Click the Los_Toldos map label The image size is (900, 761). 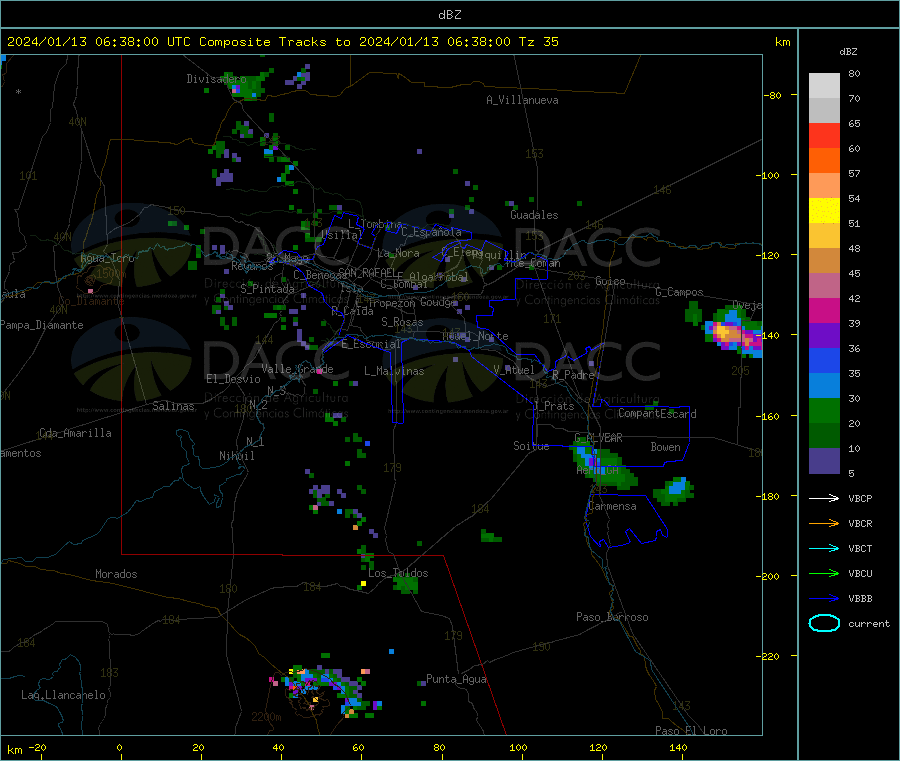pyautogui.click(x=398, y=573)
